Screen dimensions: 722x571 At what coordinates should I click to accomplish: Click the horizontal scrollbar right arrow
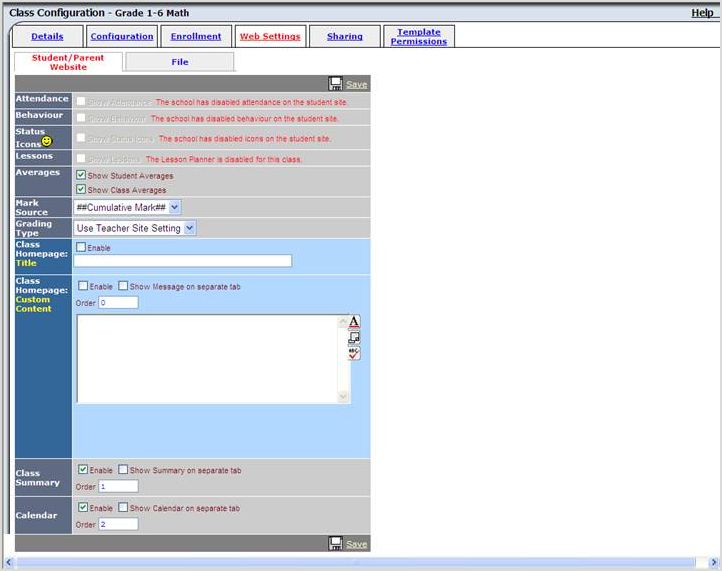pyautogui.click(x=712, y=563)
